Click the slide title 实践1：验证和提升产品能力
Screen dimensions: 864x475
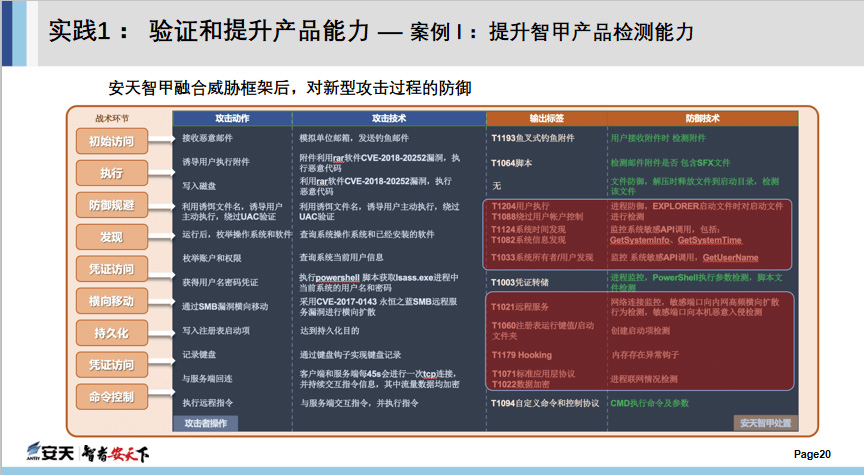pos(209,31)
